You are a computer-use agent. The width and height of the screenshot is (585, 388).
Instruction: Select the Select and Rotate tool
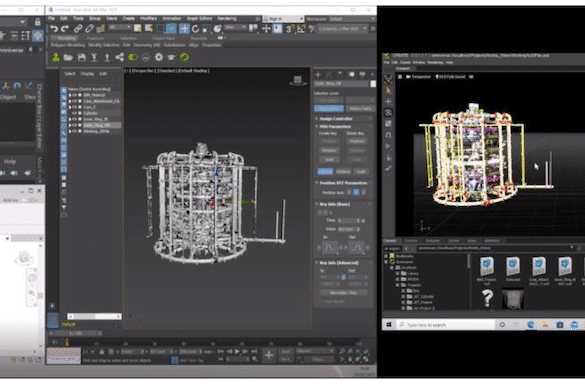(195, 29)
